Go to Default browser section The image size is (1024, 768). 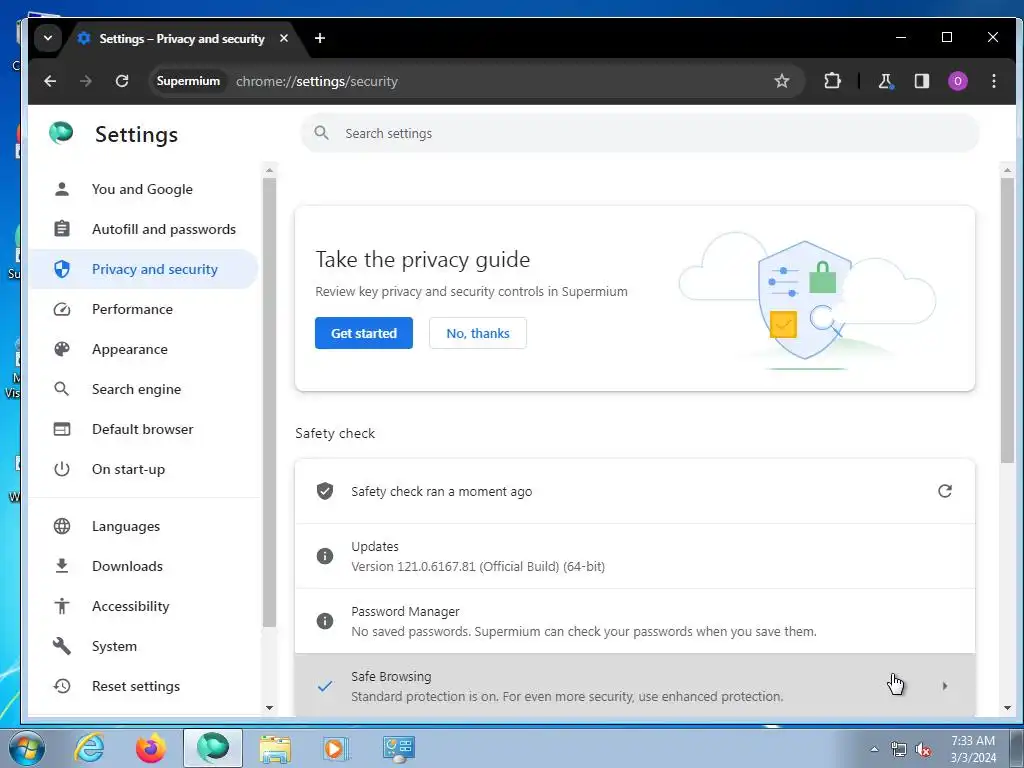pyautogui.click(x=142, y=429)
